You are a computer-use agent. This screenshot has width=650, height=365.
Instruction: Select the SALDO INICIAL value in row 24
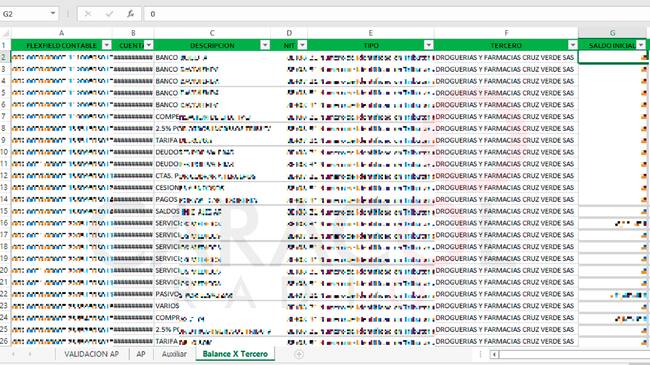click(x=612, y=318)
